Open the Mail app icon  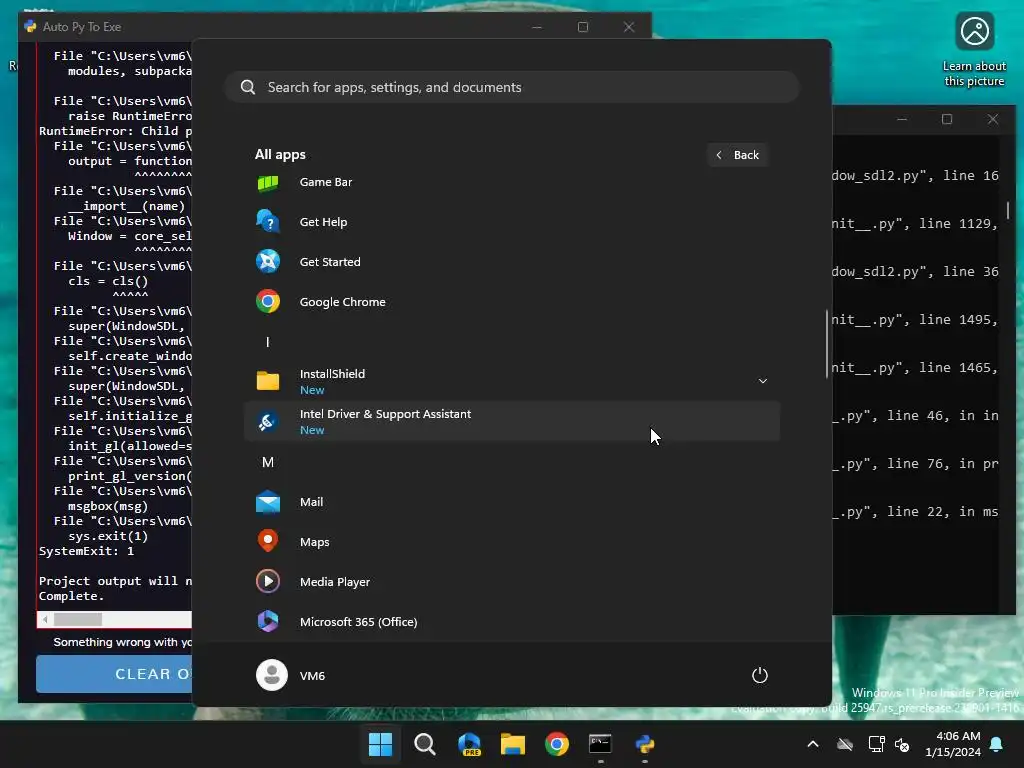tap(268, 502)
